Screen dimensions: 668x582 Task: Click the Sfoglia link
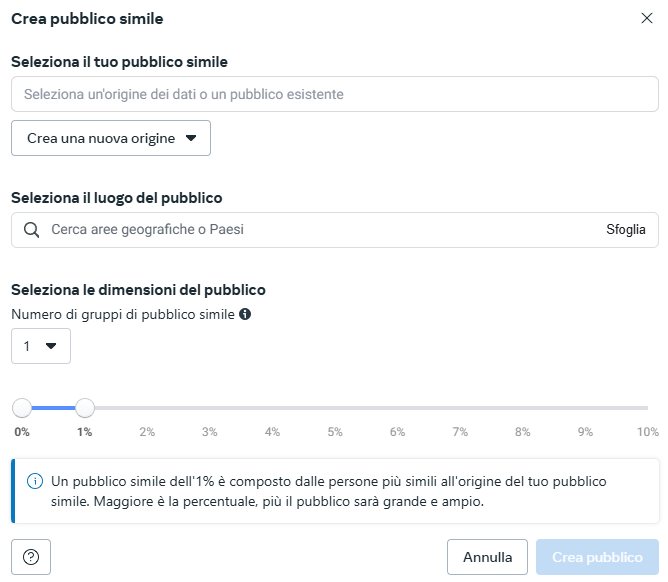626,230
